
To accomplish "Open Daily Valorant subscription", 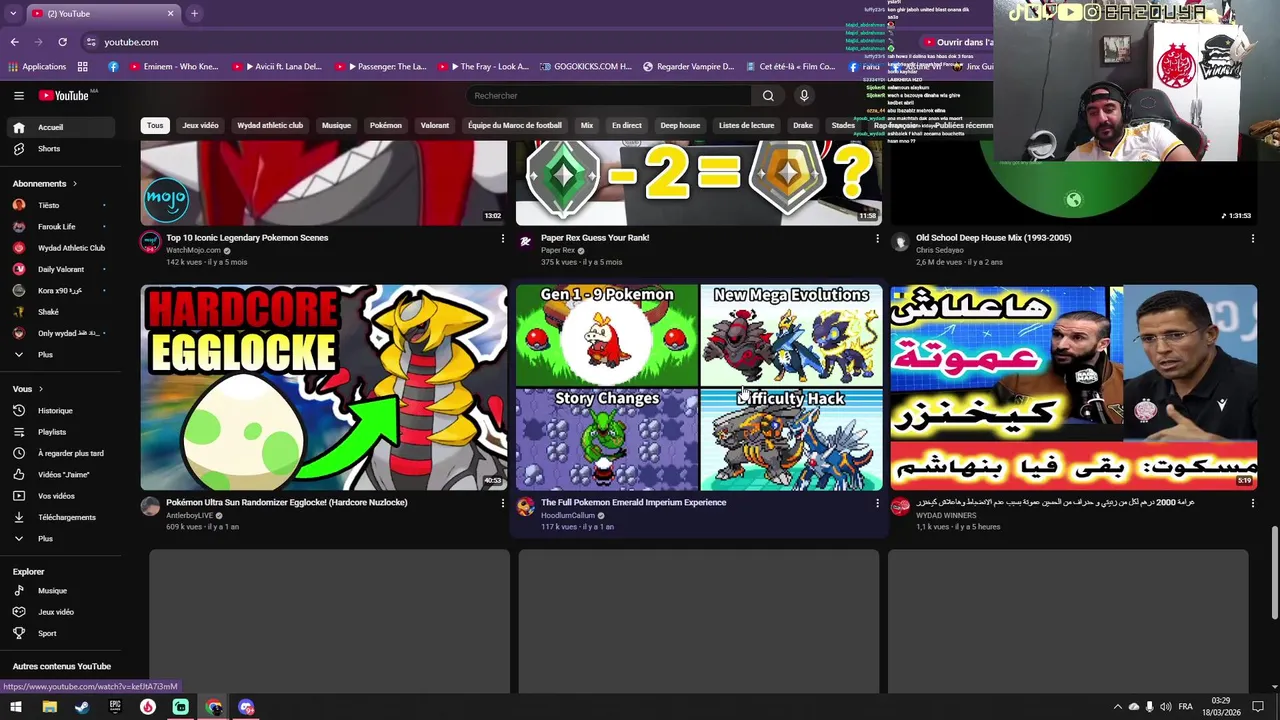I will click(x=60, y=269).
